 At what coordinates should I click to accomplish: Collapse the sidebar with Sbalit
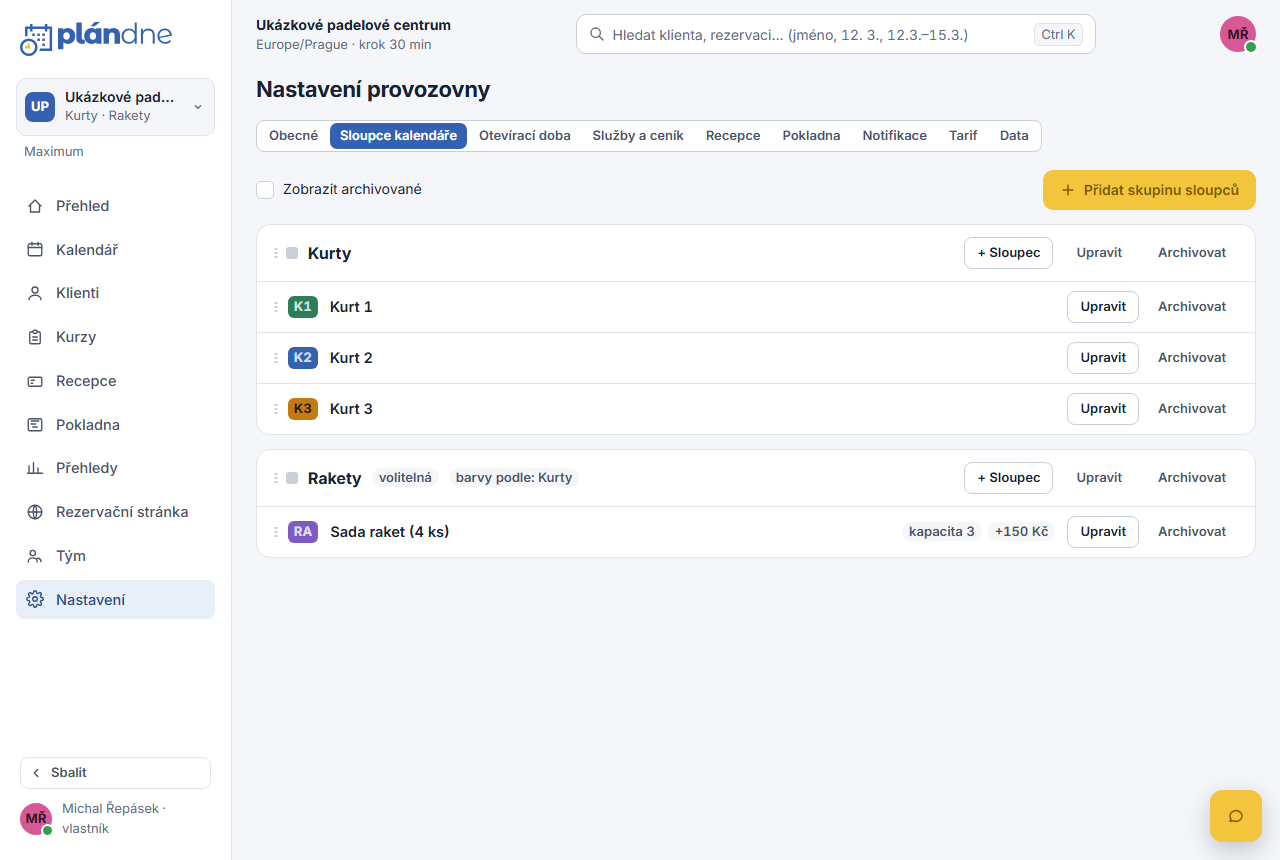pos(115,773)
